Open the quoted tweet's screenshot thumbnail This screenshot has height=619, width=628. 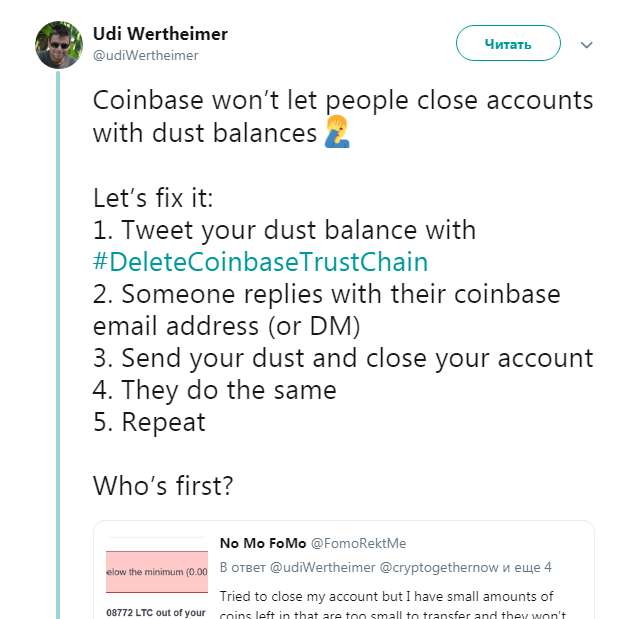[x=156, y=582]
